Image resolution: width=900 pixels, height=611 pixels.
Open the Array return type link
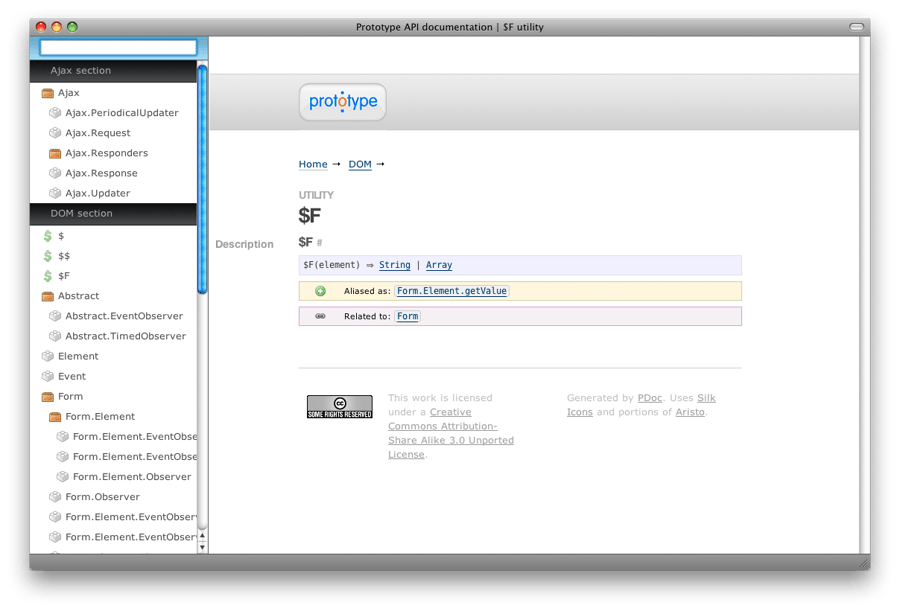(439, 265)
